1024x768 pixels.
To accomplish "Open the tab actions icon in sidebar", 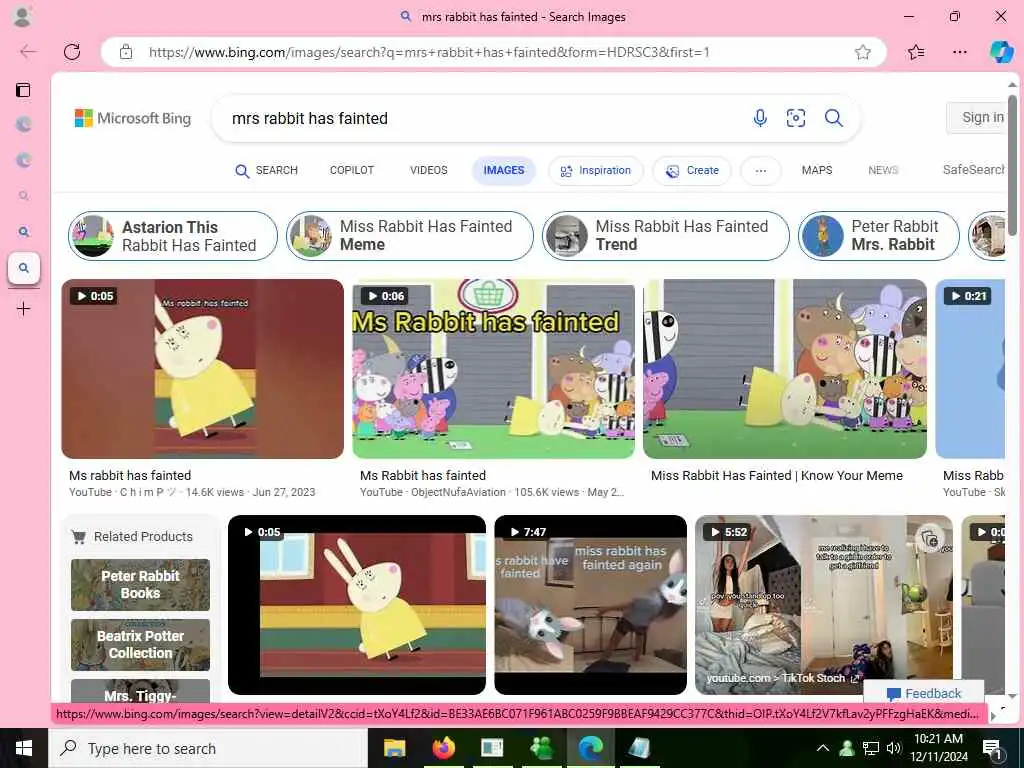I will pyautogui.click(x=24, y=89).
